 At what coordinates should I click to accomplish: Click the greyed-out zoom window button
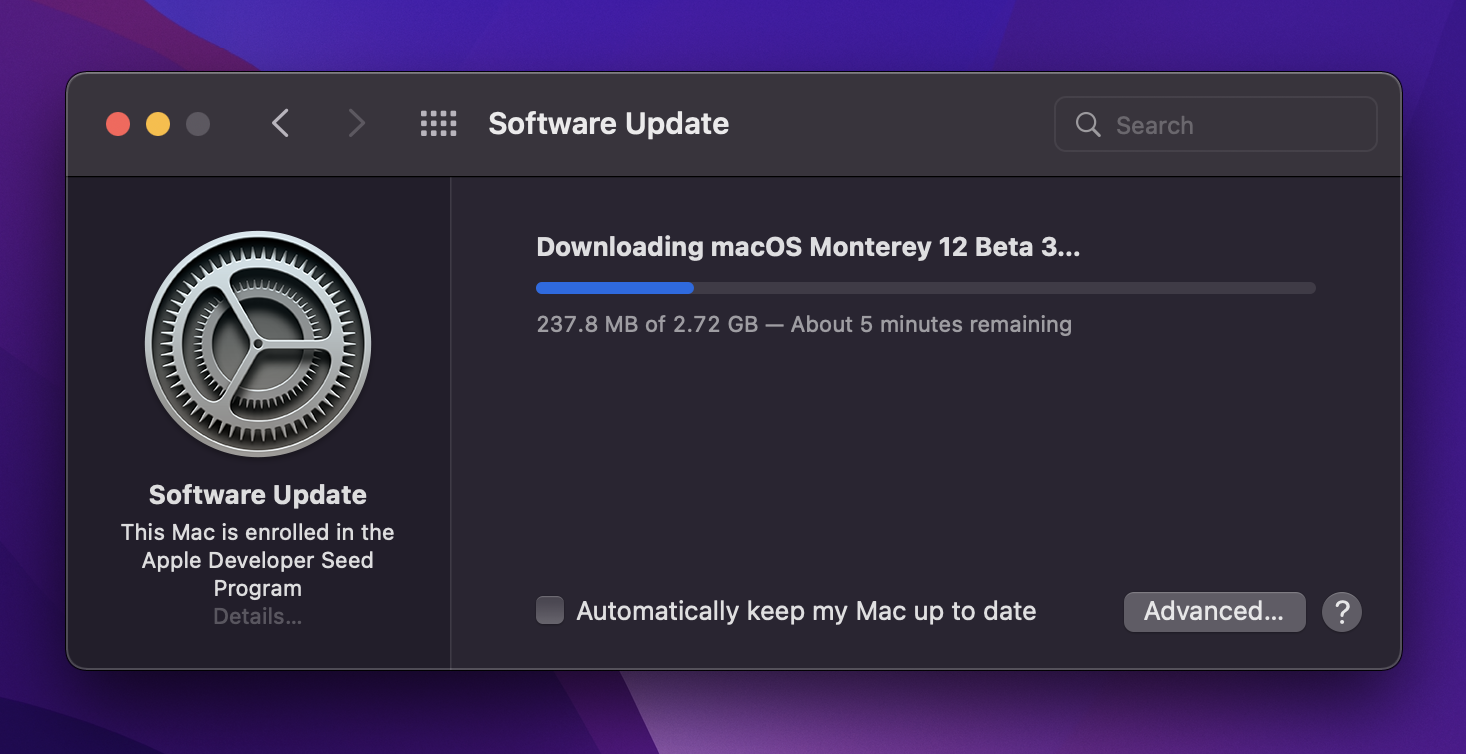[198, 124]
